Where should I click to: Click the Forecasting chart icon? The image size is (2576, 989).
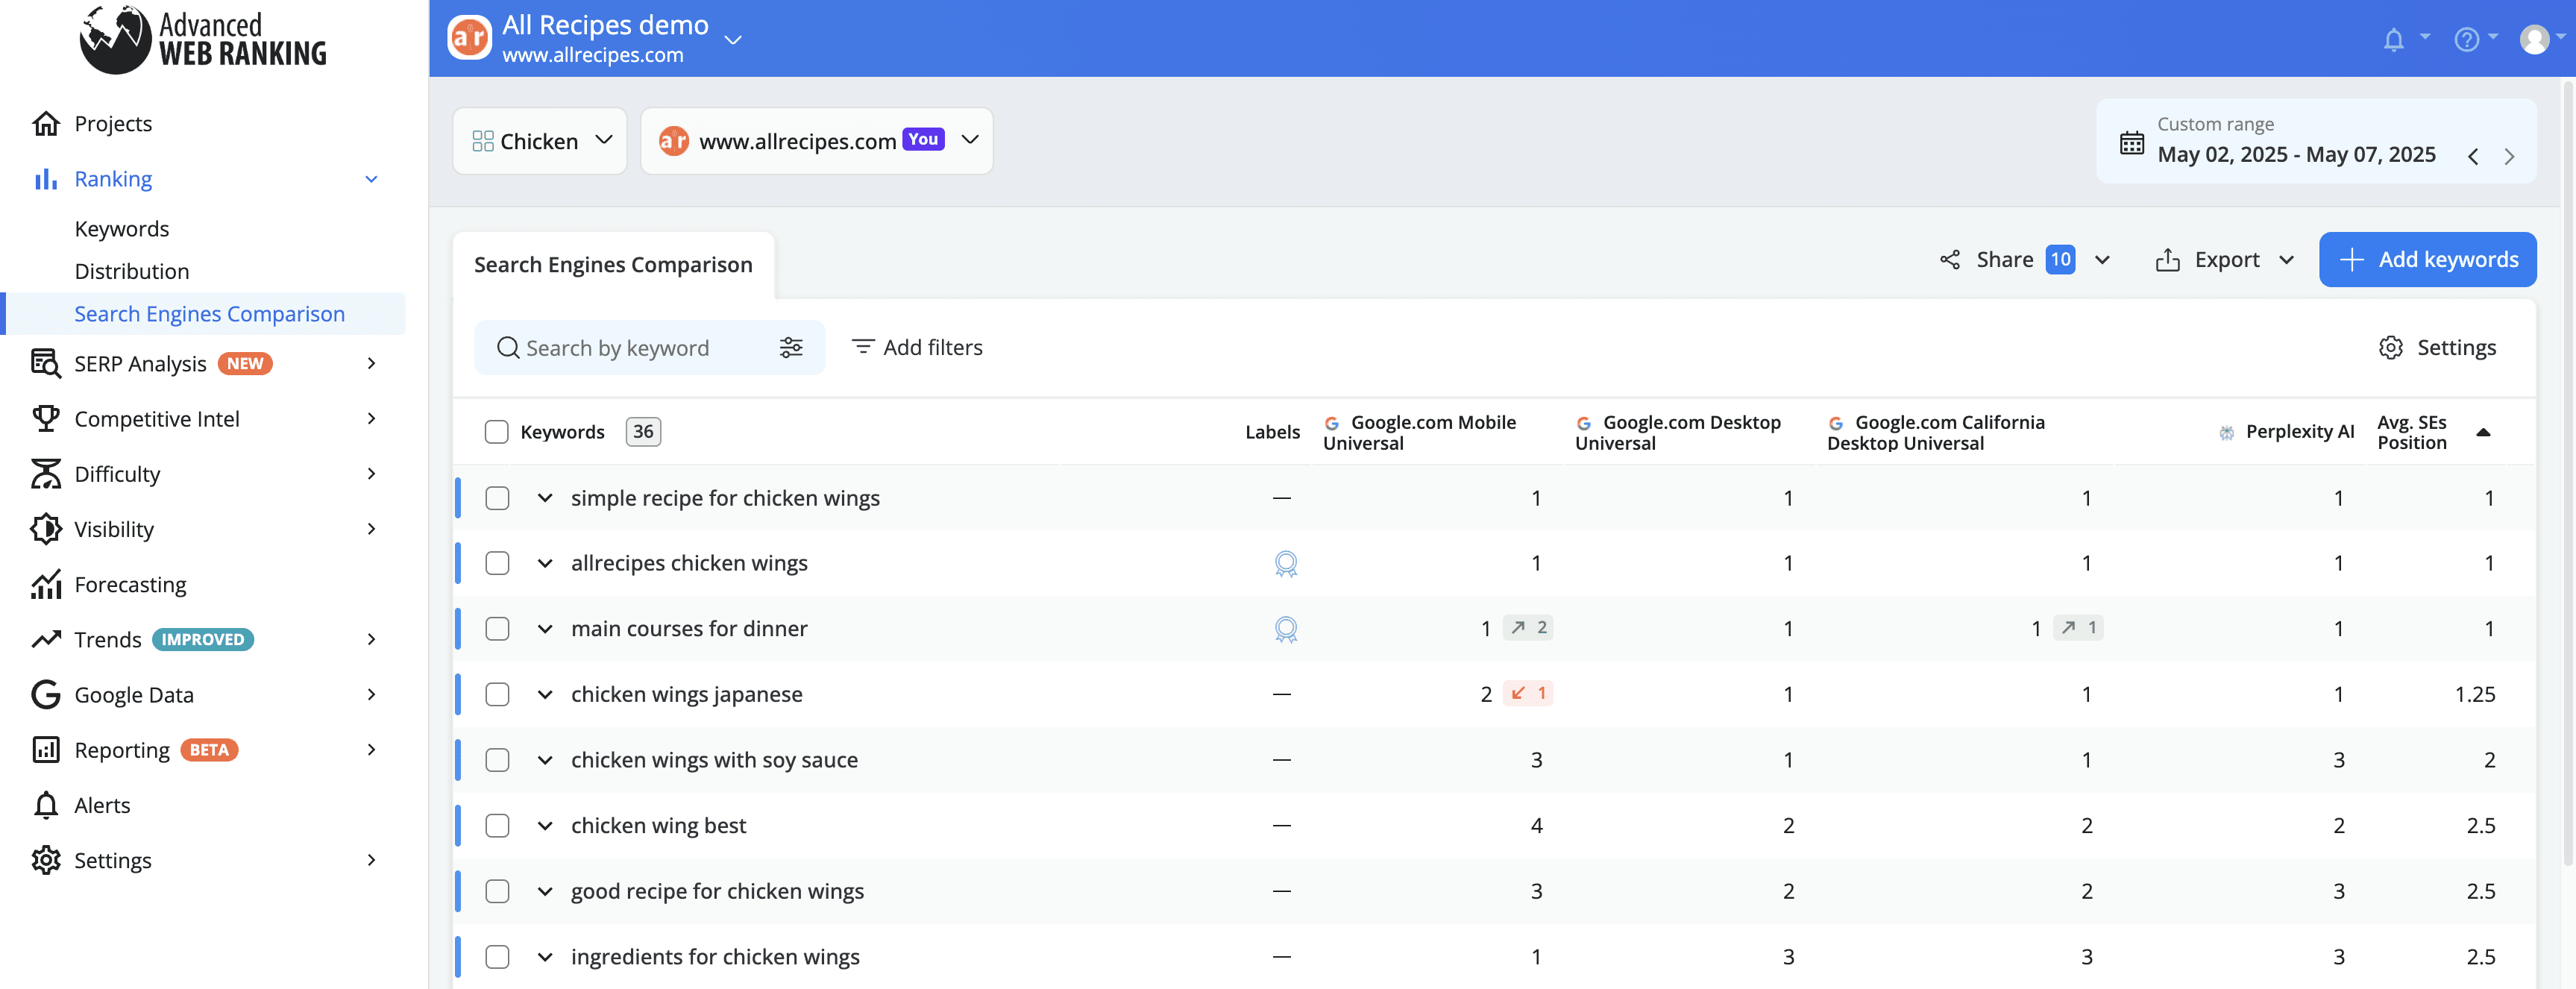pos(45,584)
